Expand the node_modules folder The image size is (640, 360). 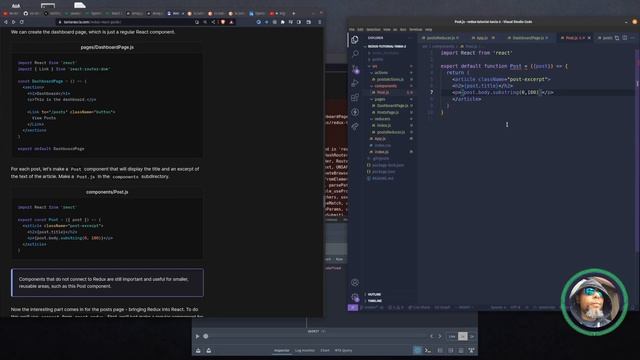pos(384,53)
